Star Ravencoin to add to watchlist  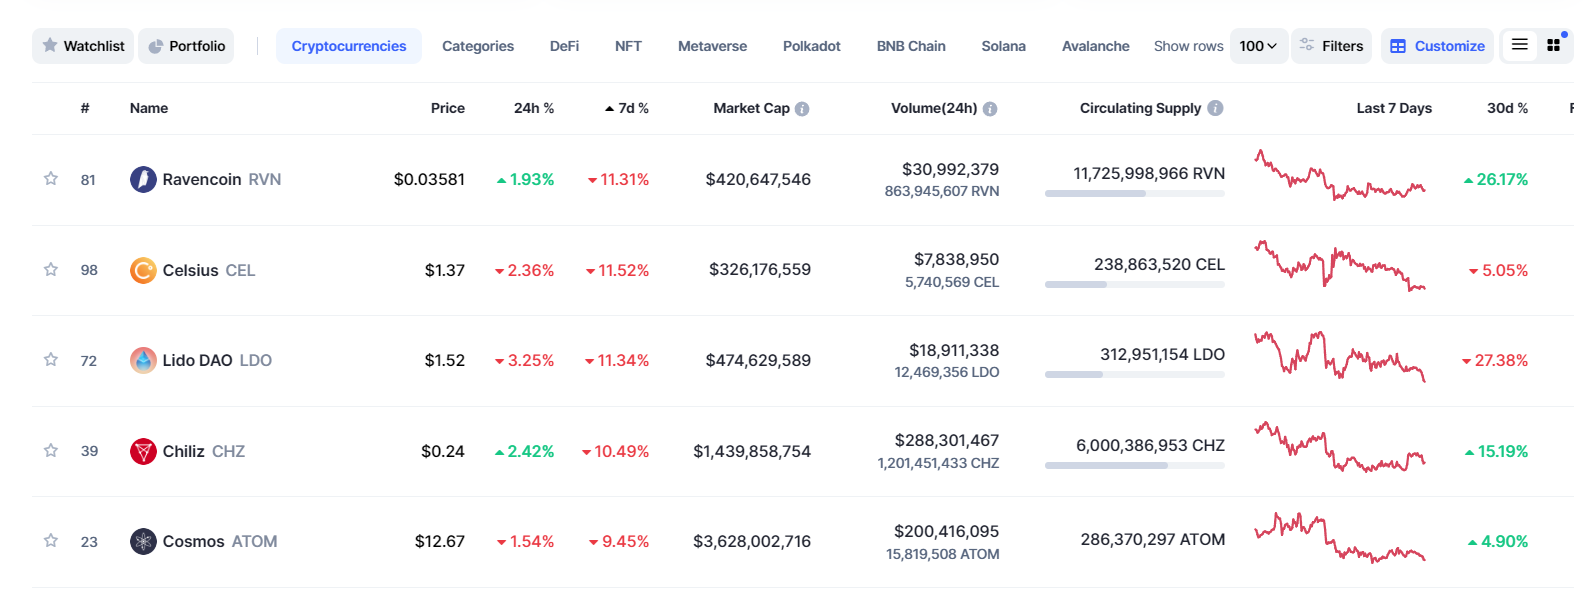51,179
